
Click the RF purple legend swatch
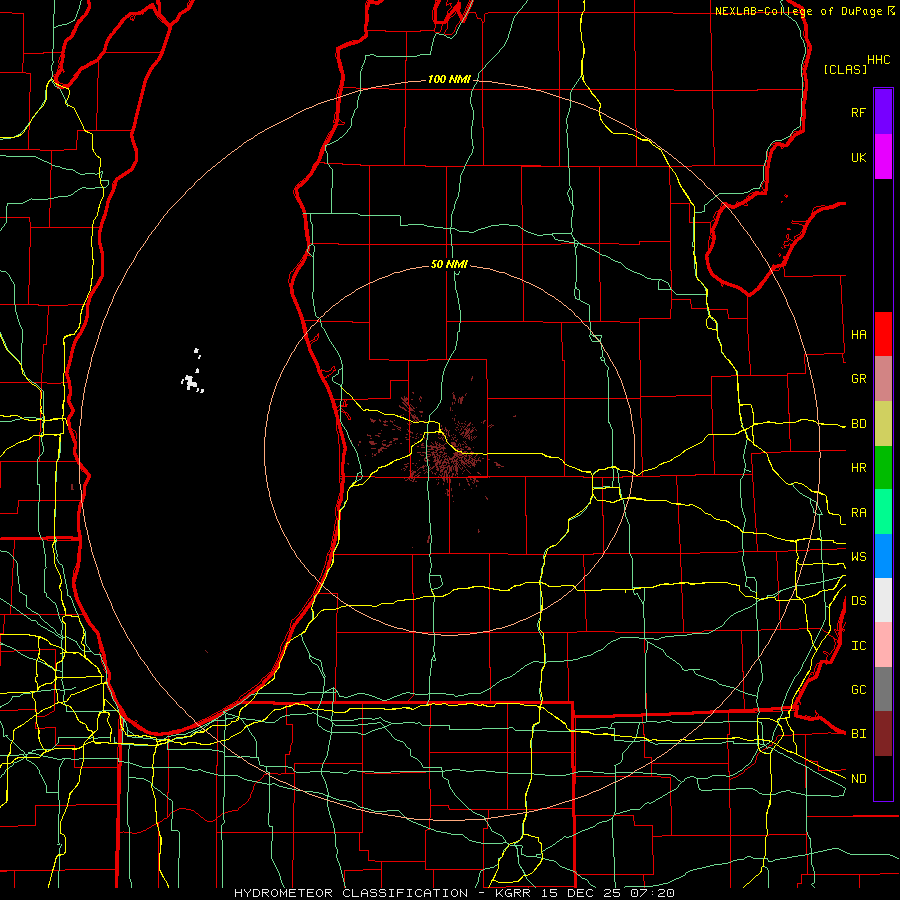tap(883, 112)
